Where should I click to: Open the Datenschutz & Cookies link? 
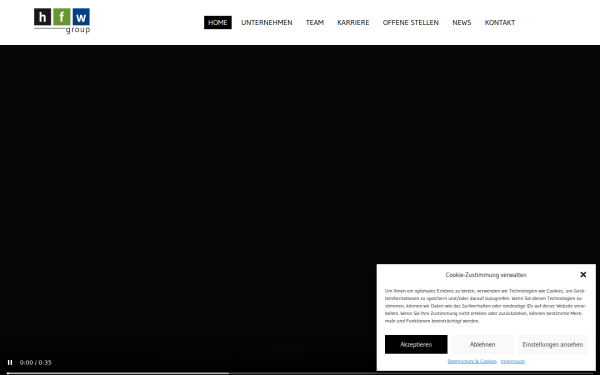point(472,361)
